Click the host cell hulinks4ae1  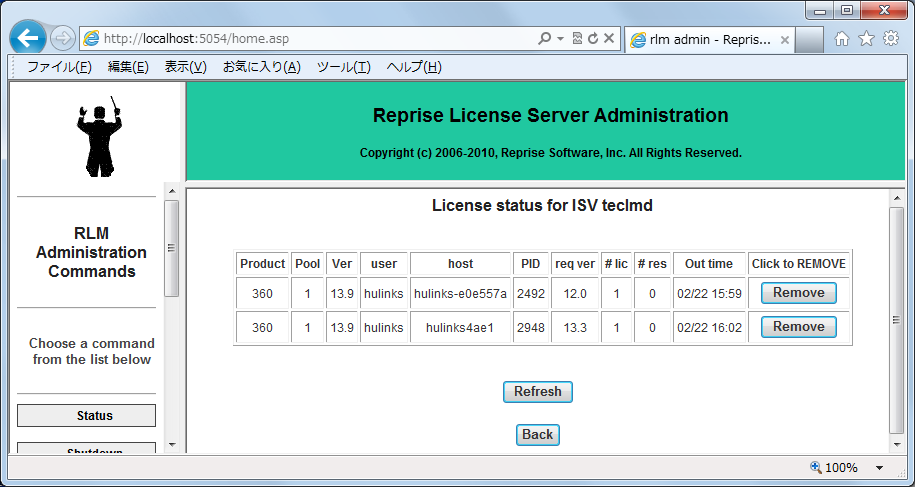point(460,328)
